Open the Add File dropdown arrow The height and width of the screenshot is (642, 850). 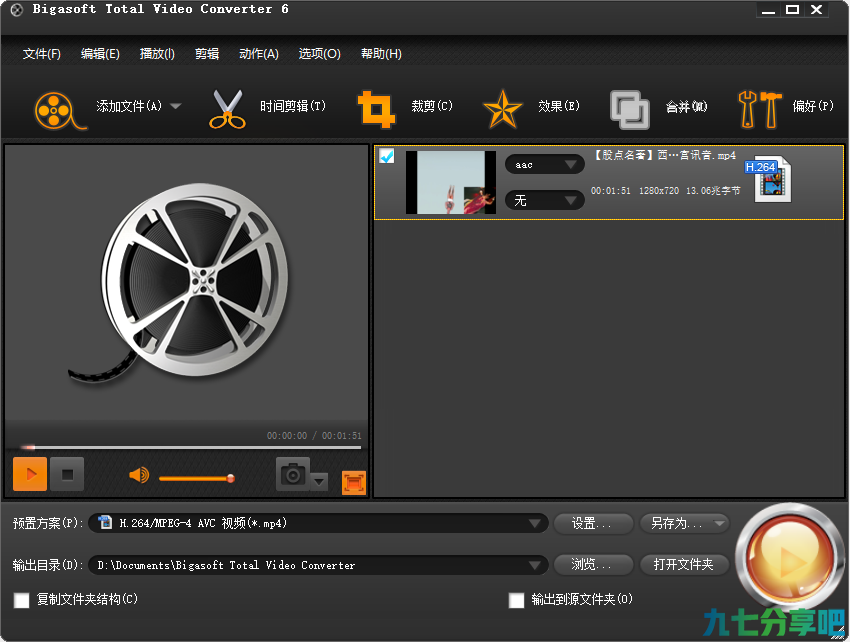[x=176, y=106]
